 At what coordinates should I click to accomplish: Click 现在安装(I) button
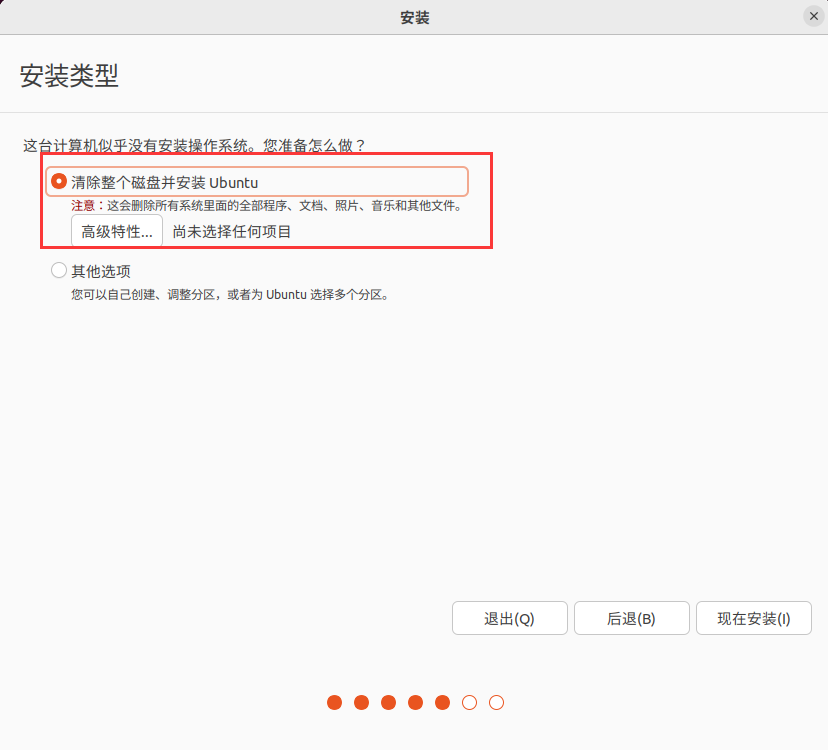754,618
